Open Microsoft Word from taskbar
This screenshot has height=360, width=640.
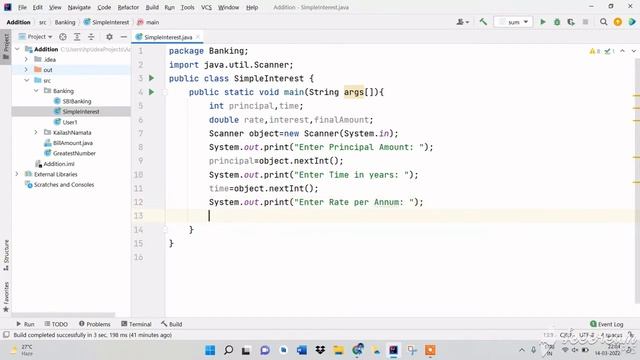[x=302, y=350]
